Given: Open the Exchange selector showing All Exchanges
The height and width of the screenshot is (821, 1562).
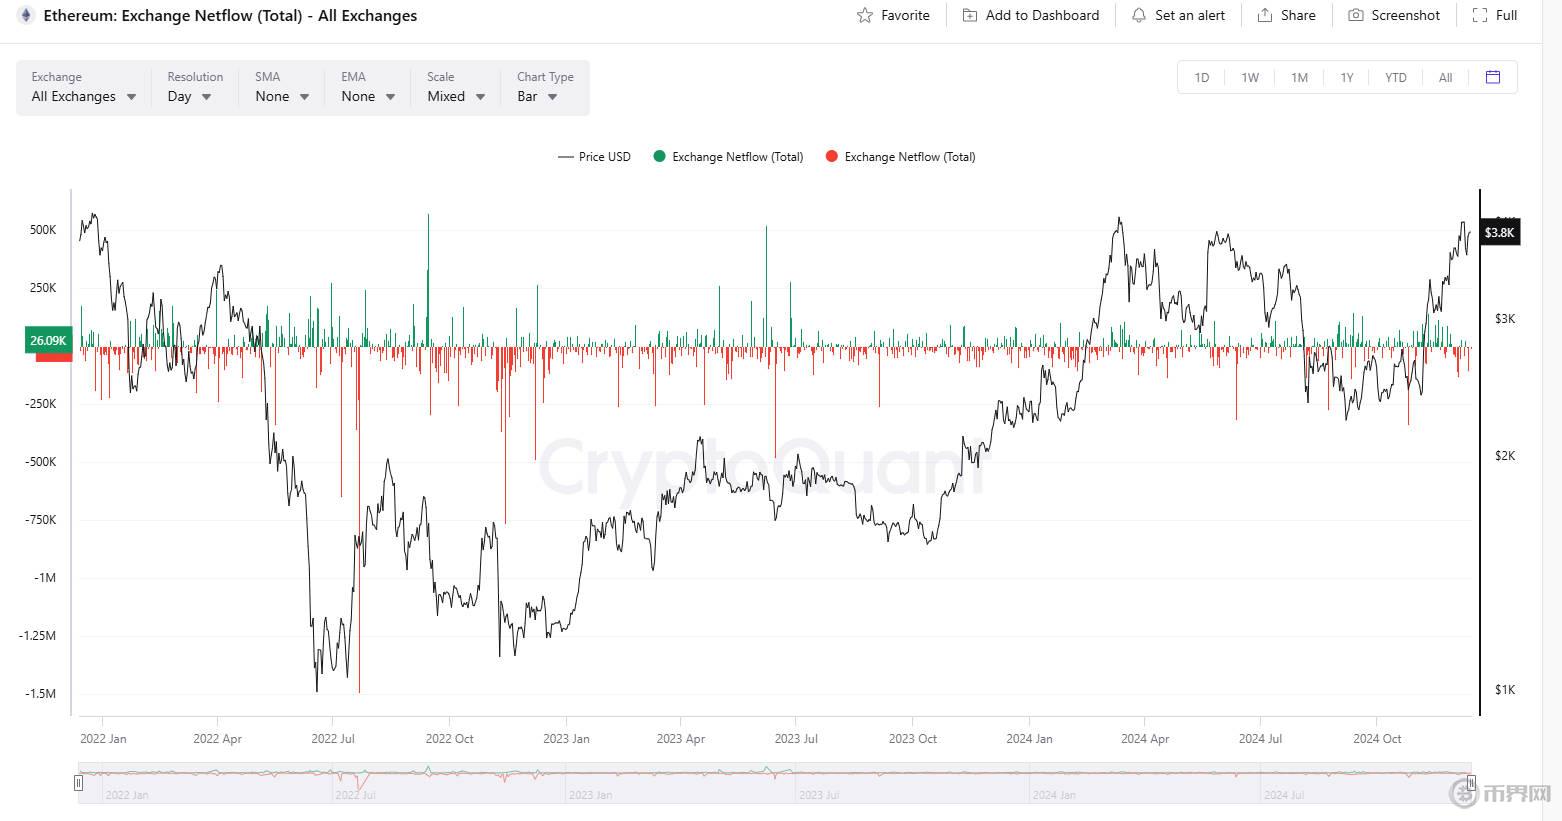Looking at the screenshot, I should [x=82, y=96].
